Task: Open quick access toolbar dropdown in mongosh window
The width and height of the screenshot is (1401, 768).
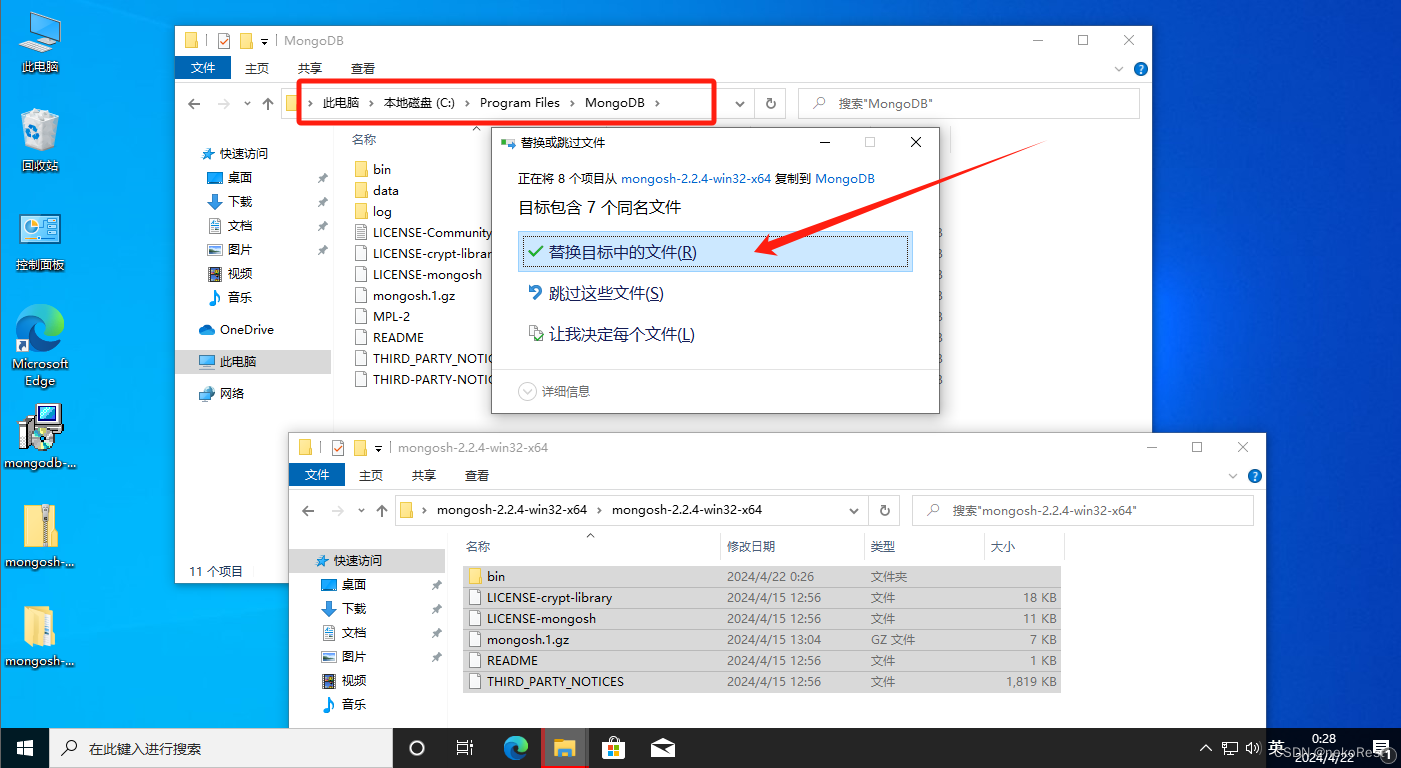Action: 379,449
